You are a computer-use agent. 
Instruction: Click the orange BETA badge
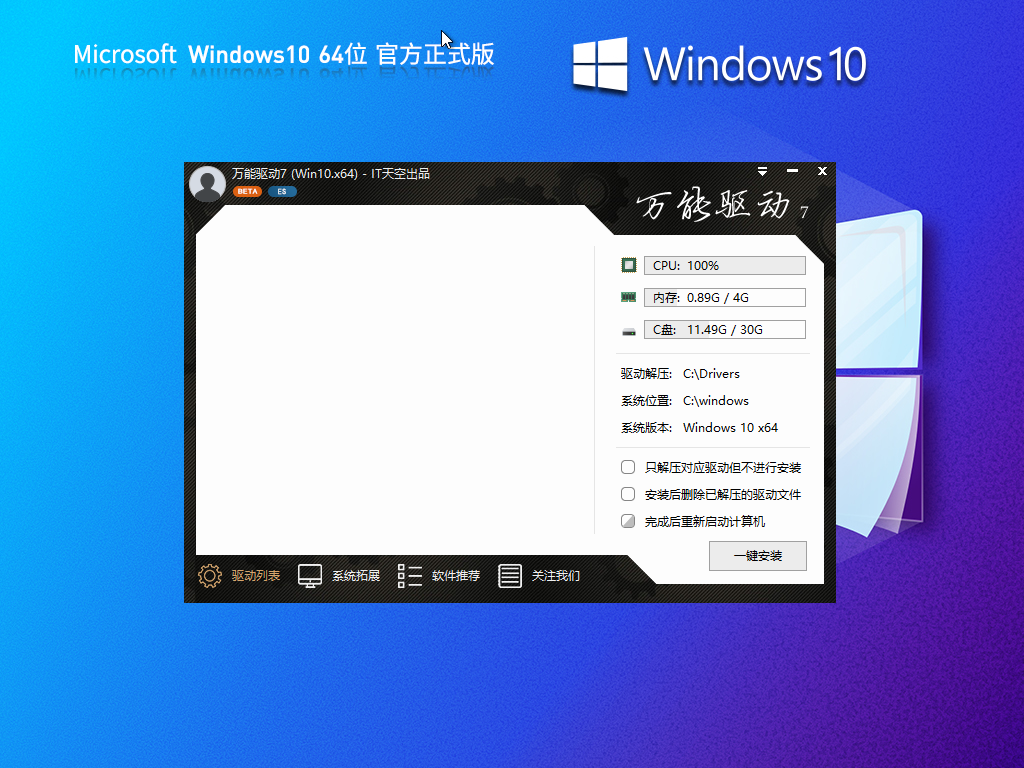[x=246, y=190]
